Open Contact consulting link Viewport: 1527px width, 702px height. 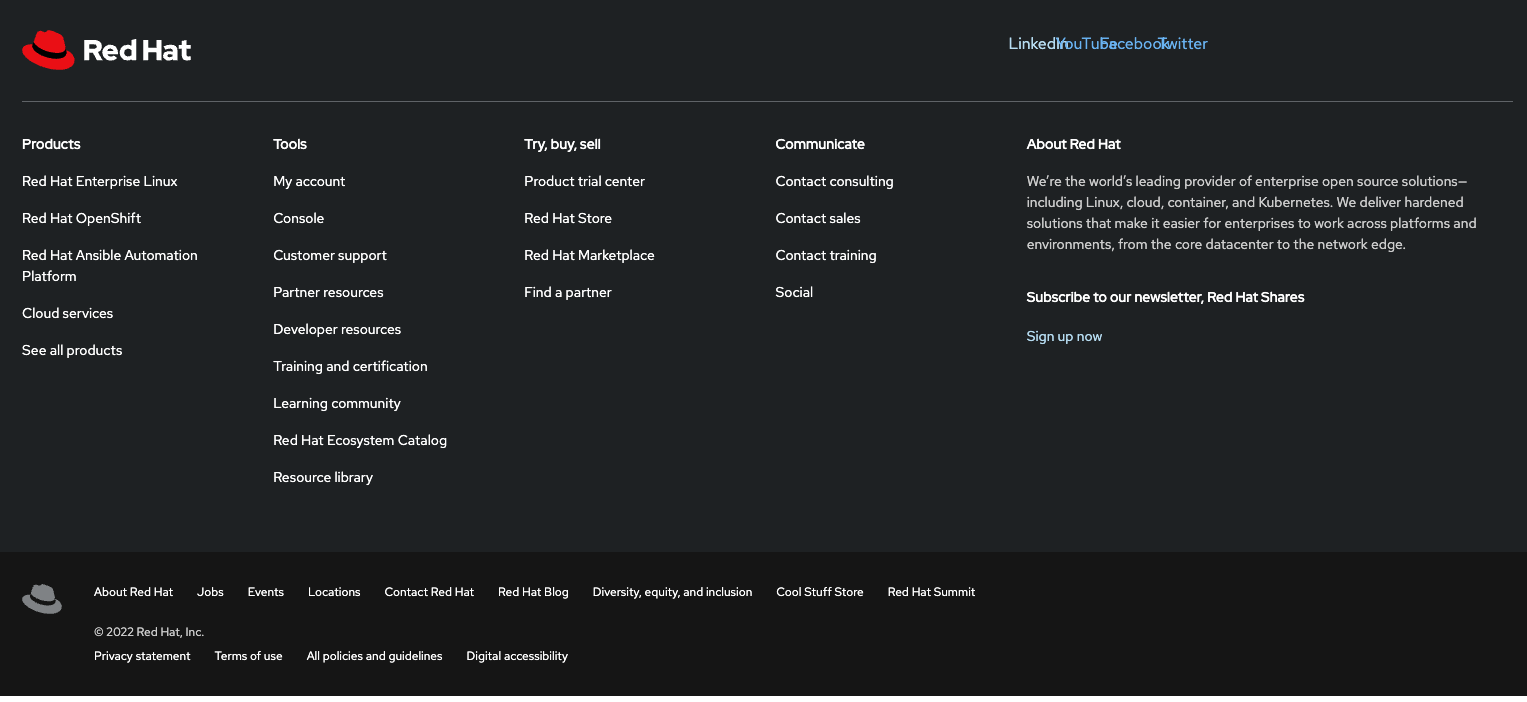pos(834,181)
